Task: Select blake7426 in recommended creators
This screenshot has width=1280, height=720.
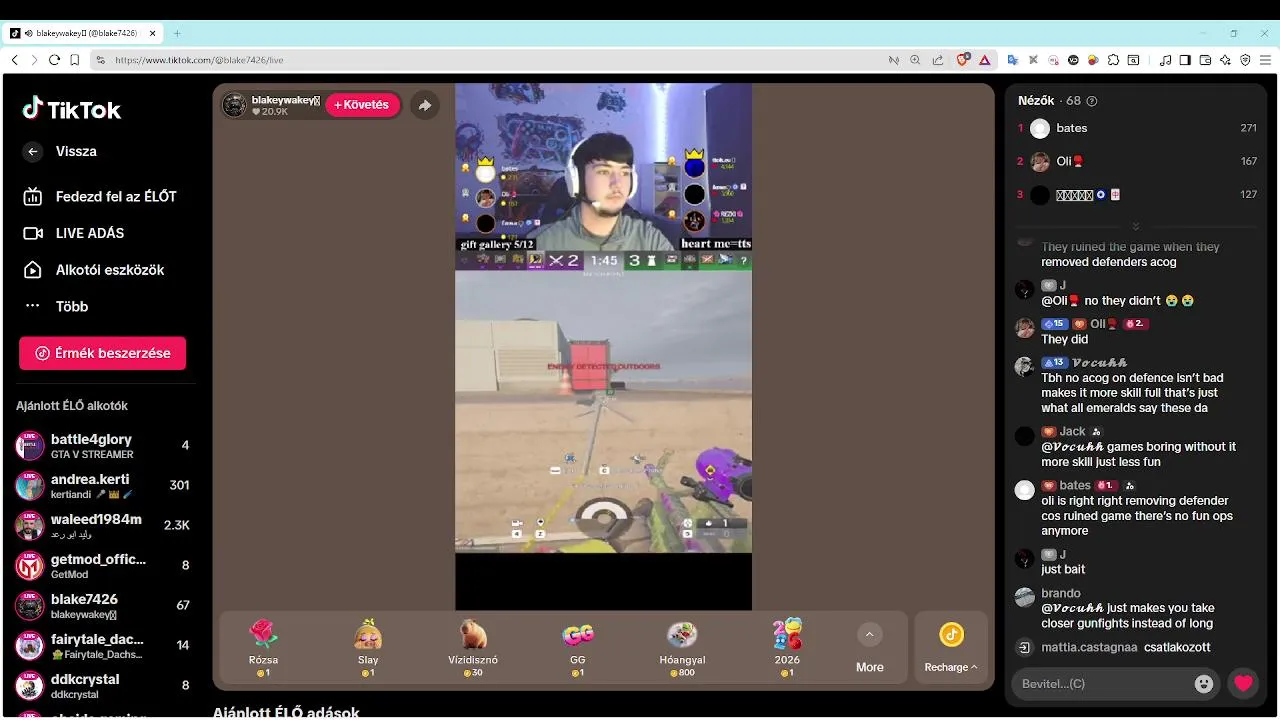Action: pos(103,605)
